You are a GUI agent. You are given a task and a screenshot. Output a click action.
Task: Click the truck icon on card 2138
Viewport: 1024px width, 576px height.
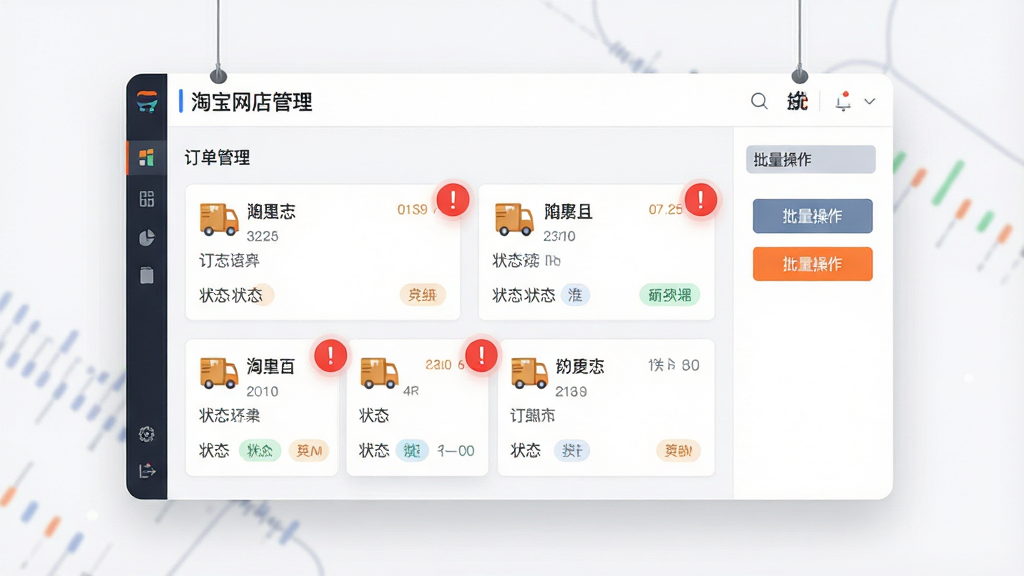point(529,373)
